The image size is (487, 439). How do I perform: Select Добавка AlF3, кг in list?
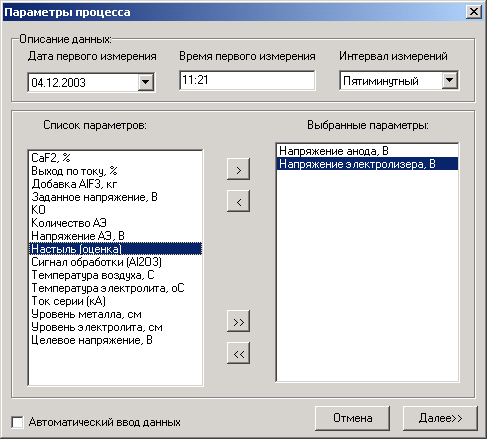point(115,184)
